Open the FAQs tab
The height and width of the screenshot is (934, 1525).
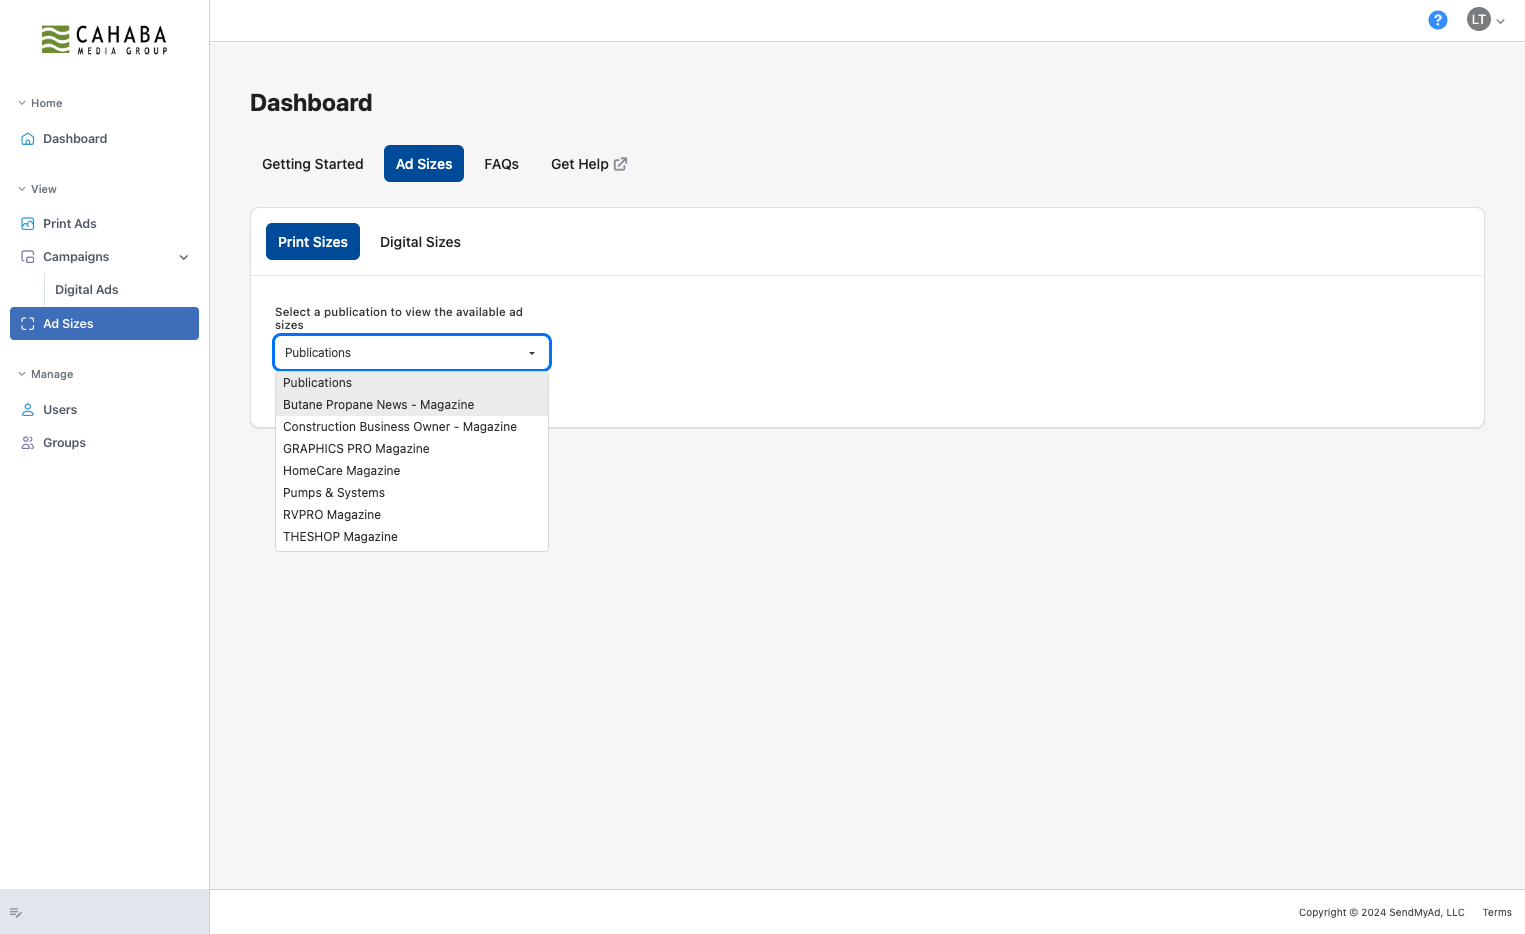(502, 164)
